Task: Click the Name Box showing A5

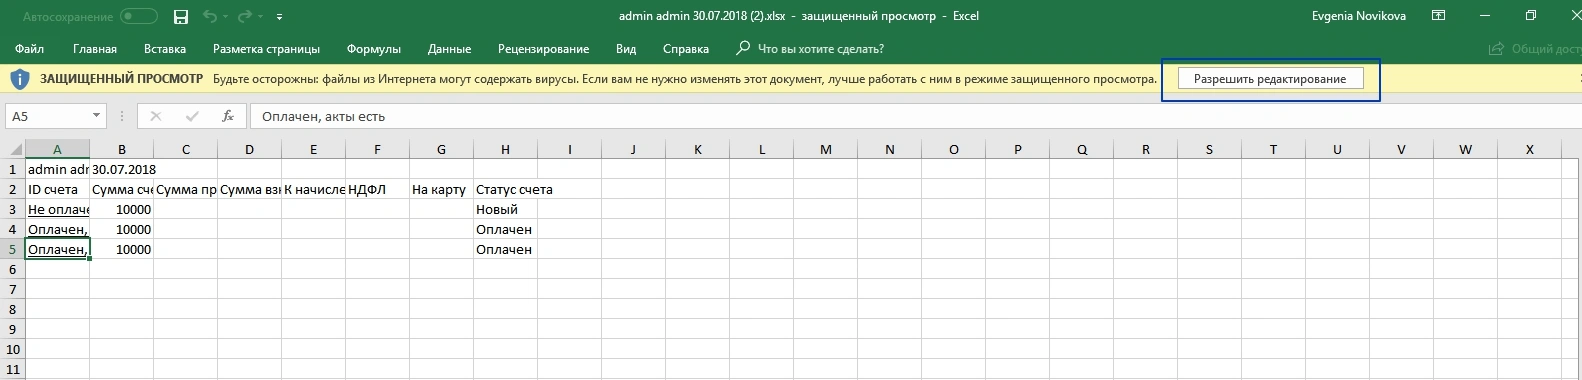Action: [x=47, y=116]
